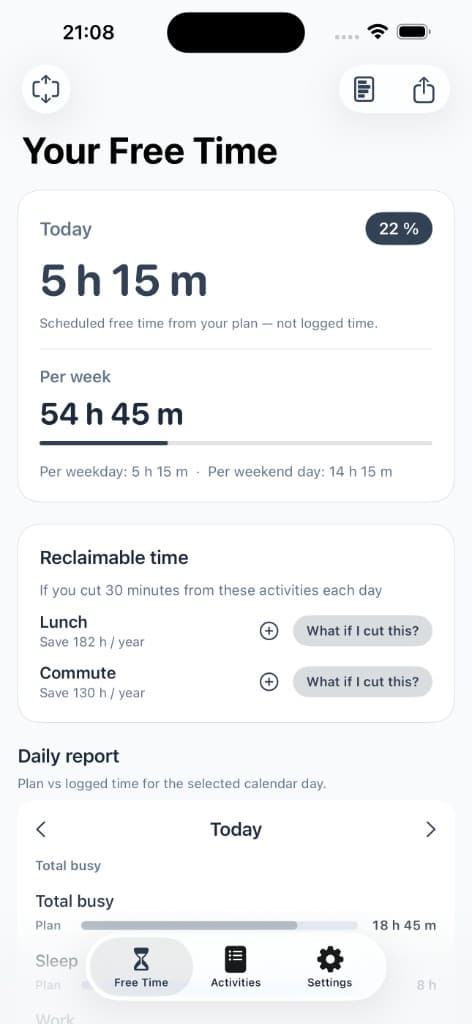Tap the 5 h 15 m free time value
The image size is (472, 1024).
pyautogui.click(x=123, y=281)
